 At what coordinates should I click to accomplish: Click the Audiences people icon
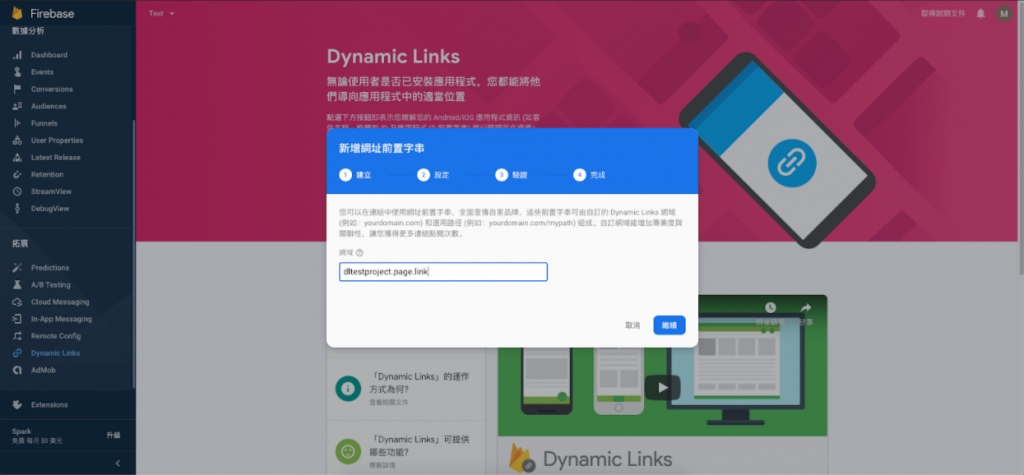coord(18,106)
